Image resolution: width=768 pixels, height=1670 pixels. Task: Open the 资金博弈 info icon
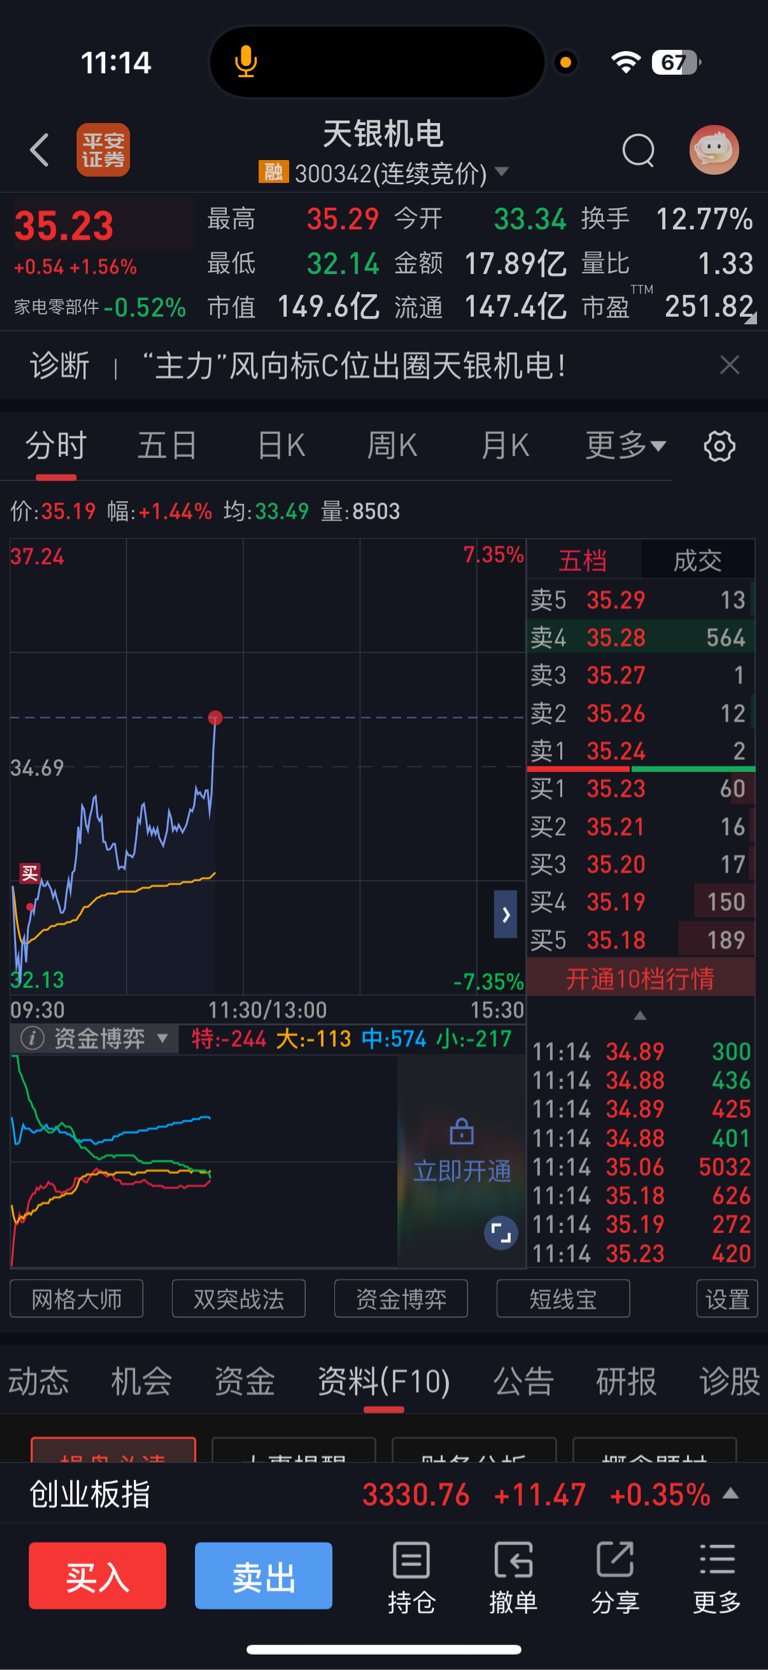pos(32,1039)
